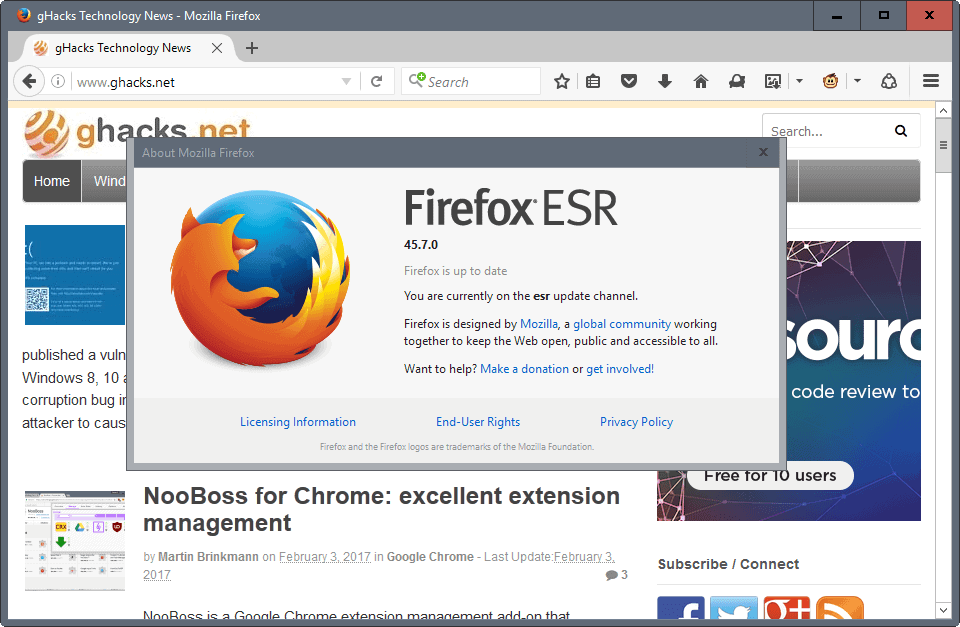This screenshot has width=960, height=627.
Task: Select the gHacks Technology News tab
Action: [122, 48]
